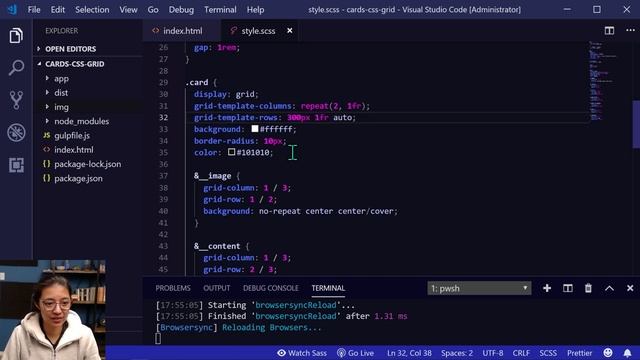Maximize the panel with the up chevron
640x360 pixels.
point(609,288)
